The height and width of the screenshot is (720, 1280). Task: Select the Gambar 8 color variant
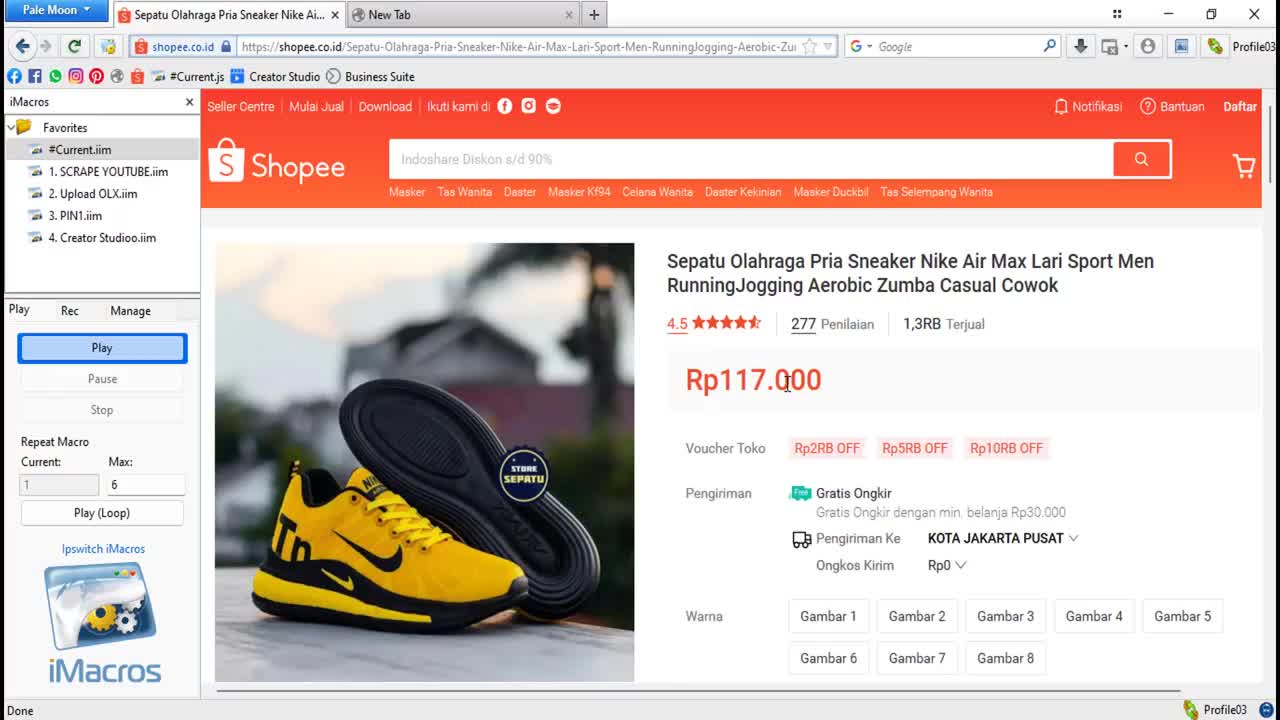tap(1005, 658)
